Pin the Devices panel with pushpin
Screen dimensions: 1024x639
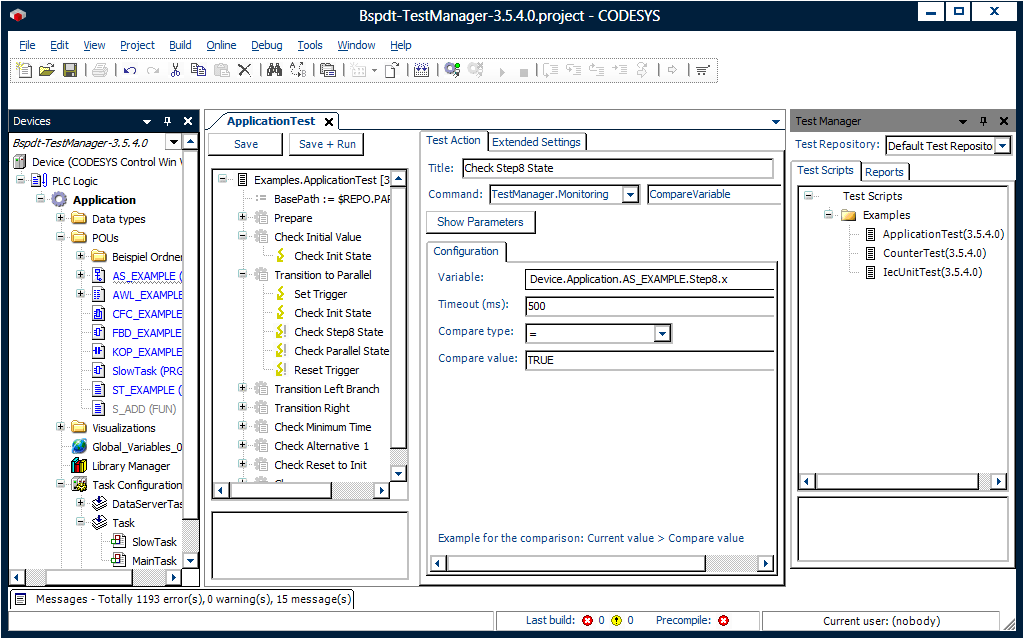coord(168,121)
